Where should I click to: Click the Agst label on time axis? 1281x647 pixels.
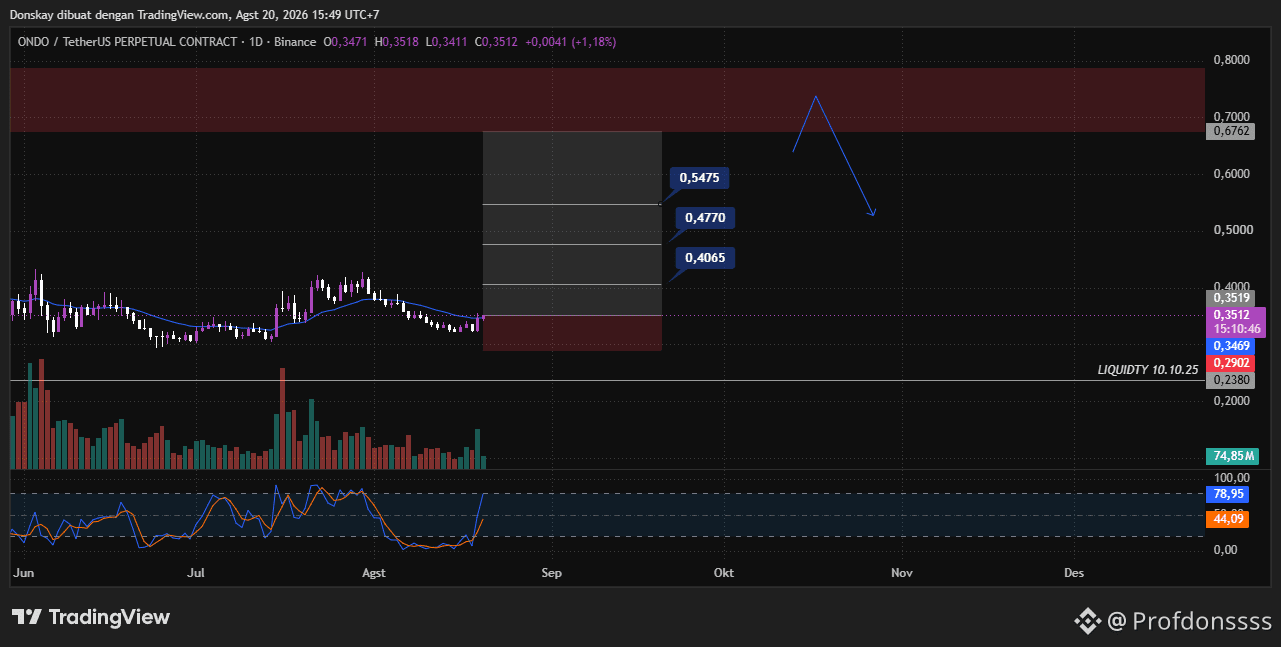tap(373, 574)
